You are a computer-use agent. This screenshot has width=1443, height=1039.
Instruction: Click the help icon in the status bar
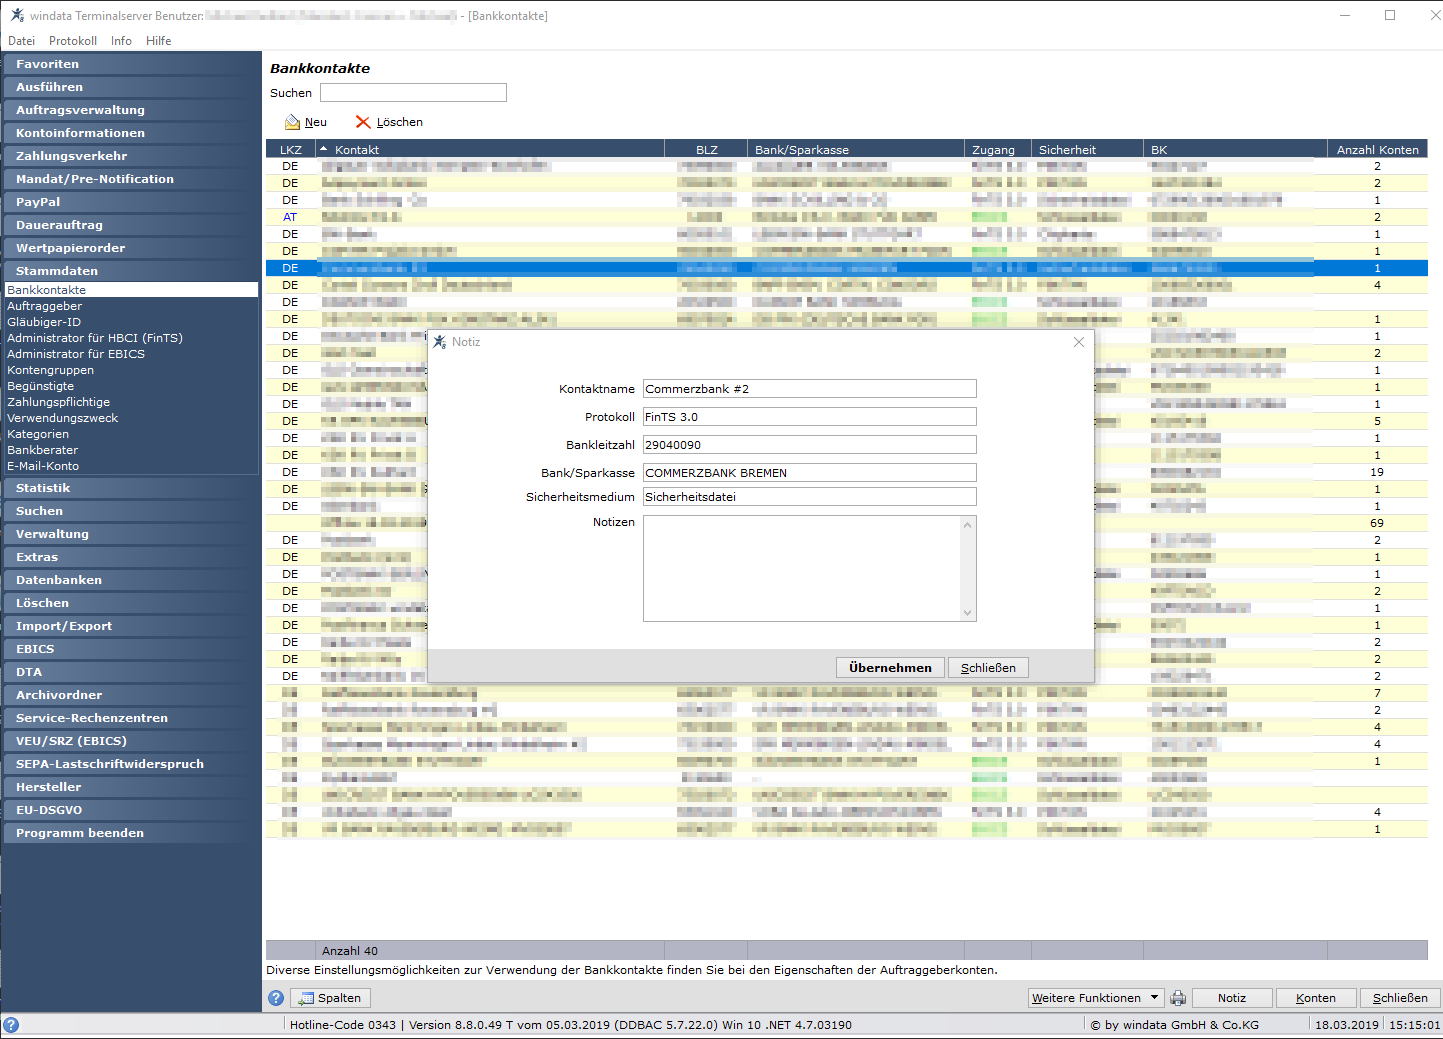point(11,1025)
